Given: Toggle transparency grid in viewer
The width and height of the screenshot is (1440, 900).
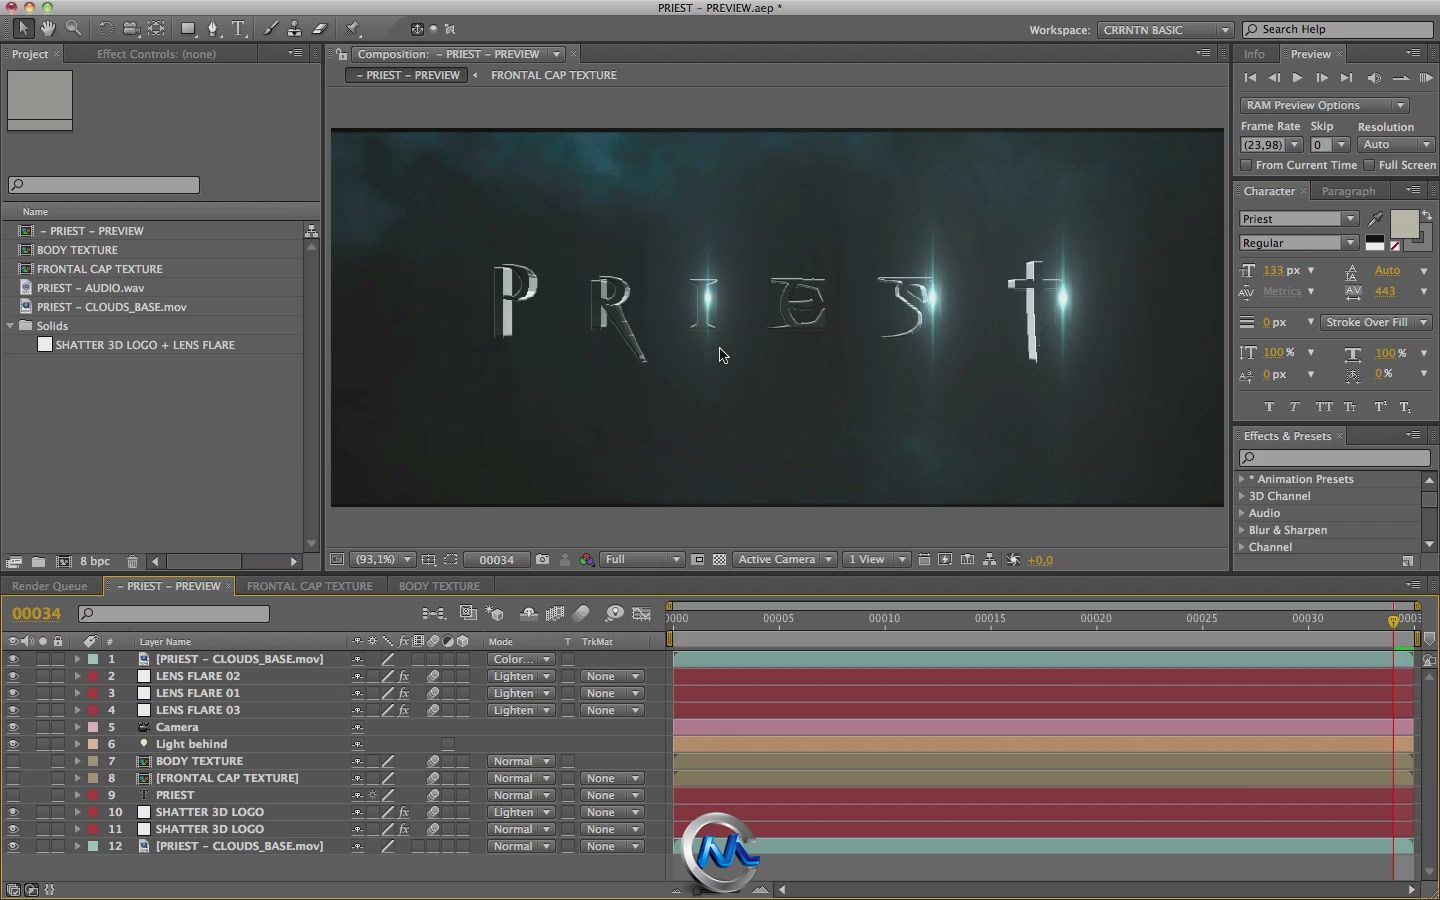Looking at the screenshot, I should 719,560.
